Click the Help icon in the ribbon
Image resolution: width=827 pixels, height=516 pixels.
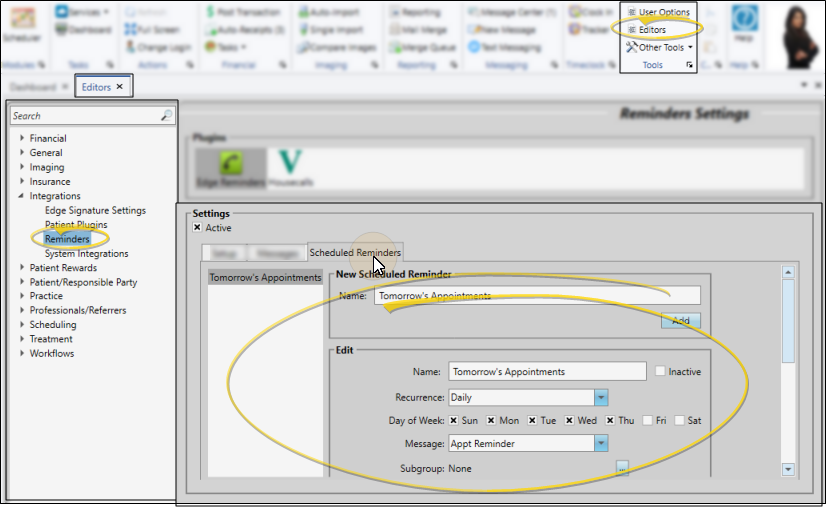click(743, 23)
